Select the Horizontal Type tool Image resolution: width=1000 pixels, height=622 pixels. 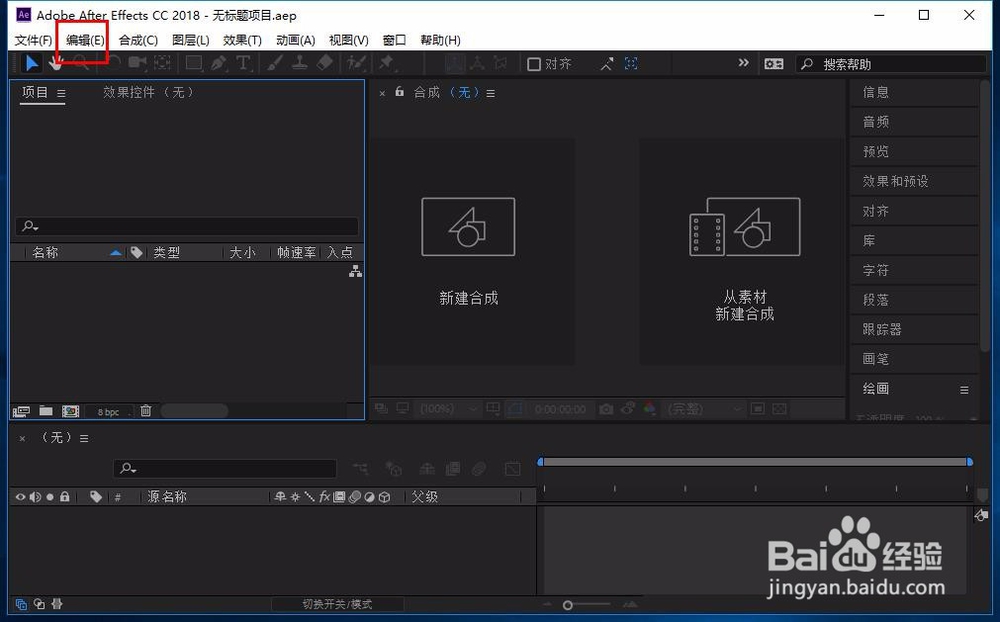(x=243, y=63)
